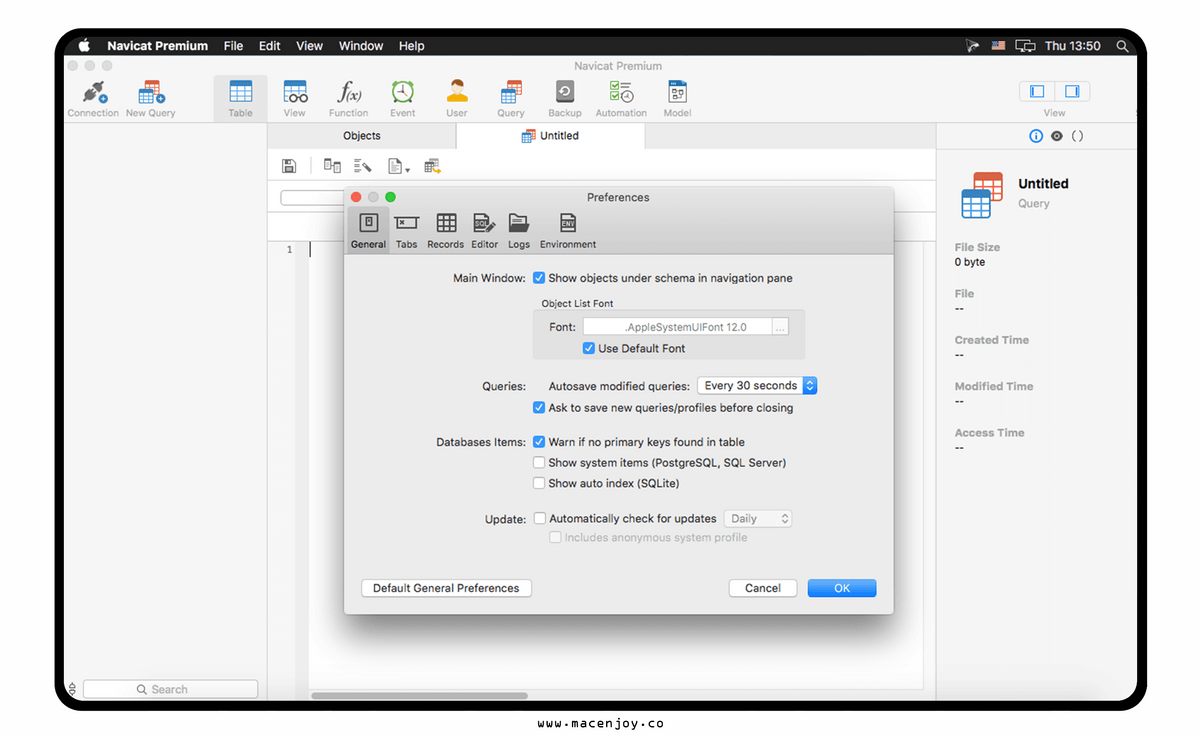This screenshot has height=735, width=1200.
Task: Switch to the Untitled query tab
Action: tap(550, 136)
